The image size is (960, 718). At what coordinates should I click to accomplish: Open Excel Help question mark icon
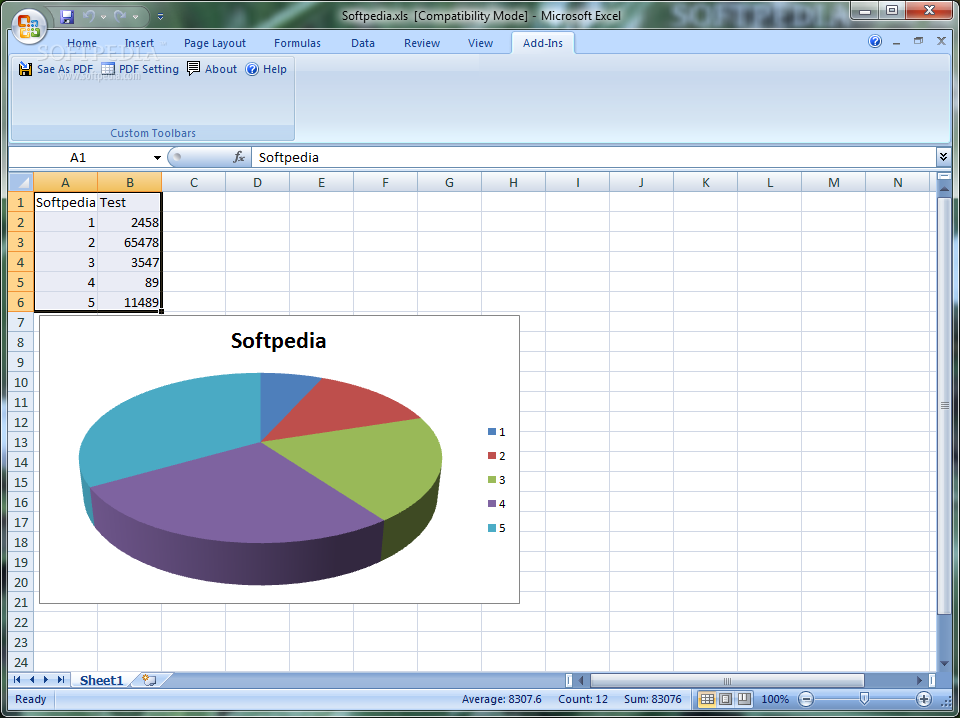[875, 42]
